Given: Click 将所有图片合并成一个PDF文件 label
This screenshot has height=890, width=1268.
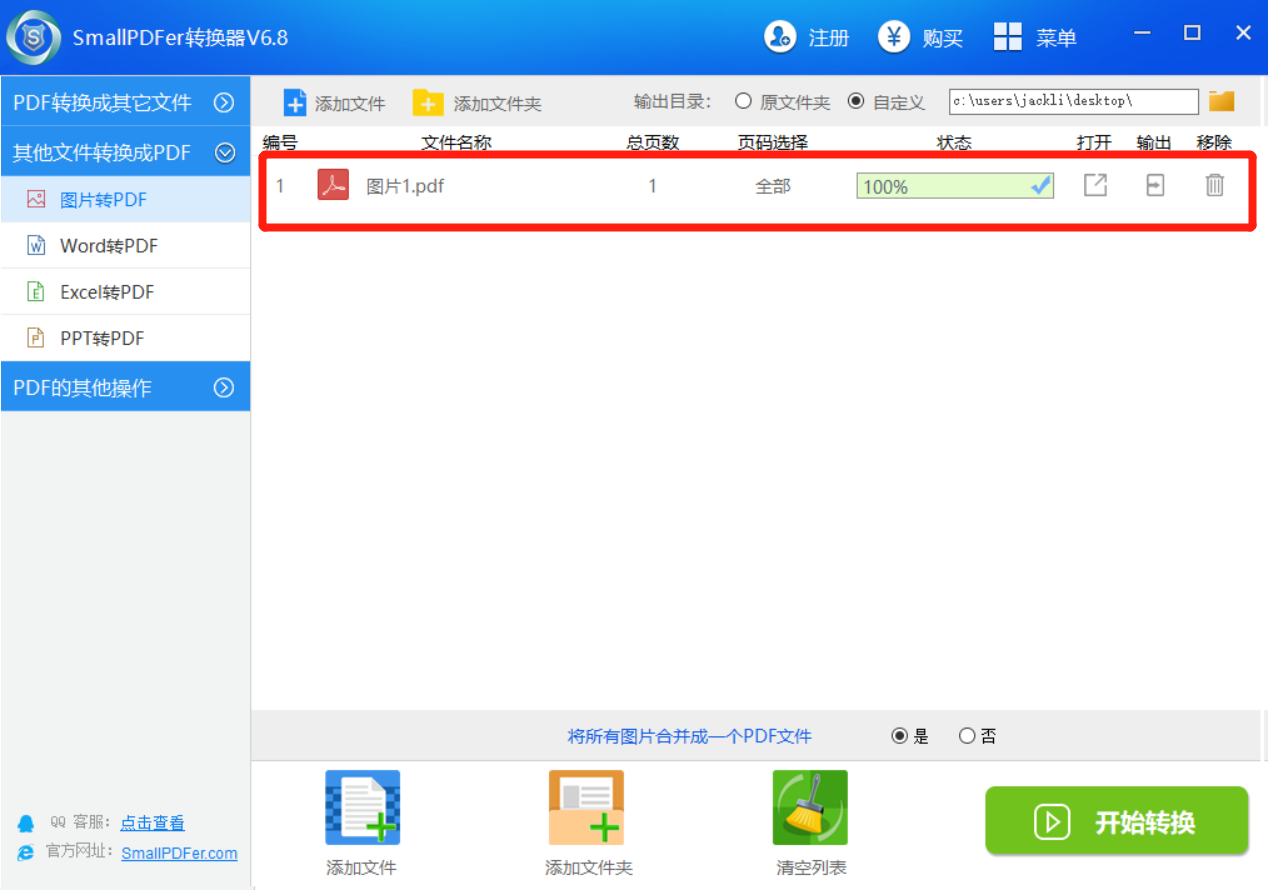Looking at the screenshot, I should point(690,737).
